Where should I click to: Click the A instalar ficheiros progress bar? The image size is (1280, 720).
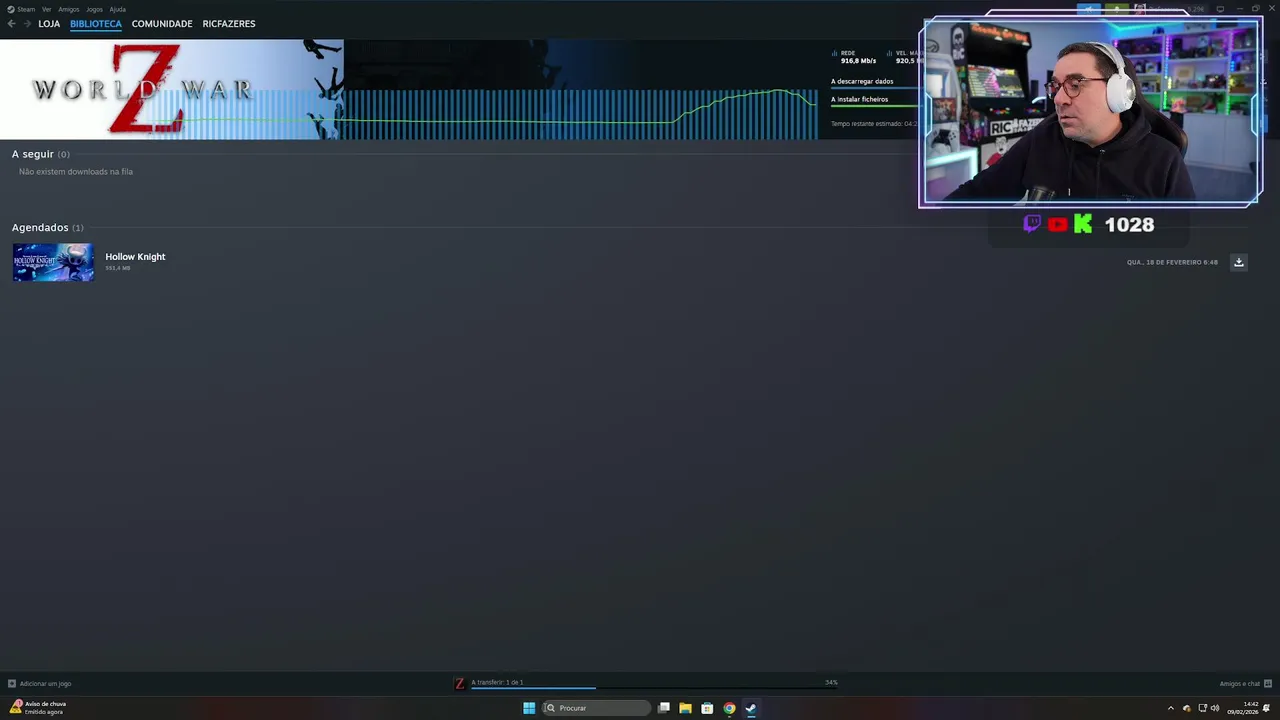(x=874, y=106)
